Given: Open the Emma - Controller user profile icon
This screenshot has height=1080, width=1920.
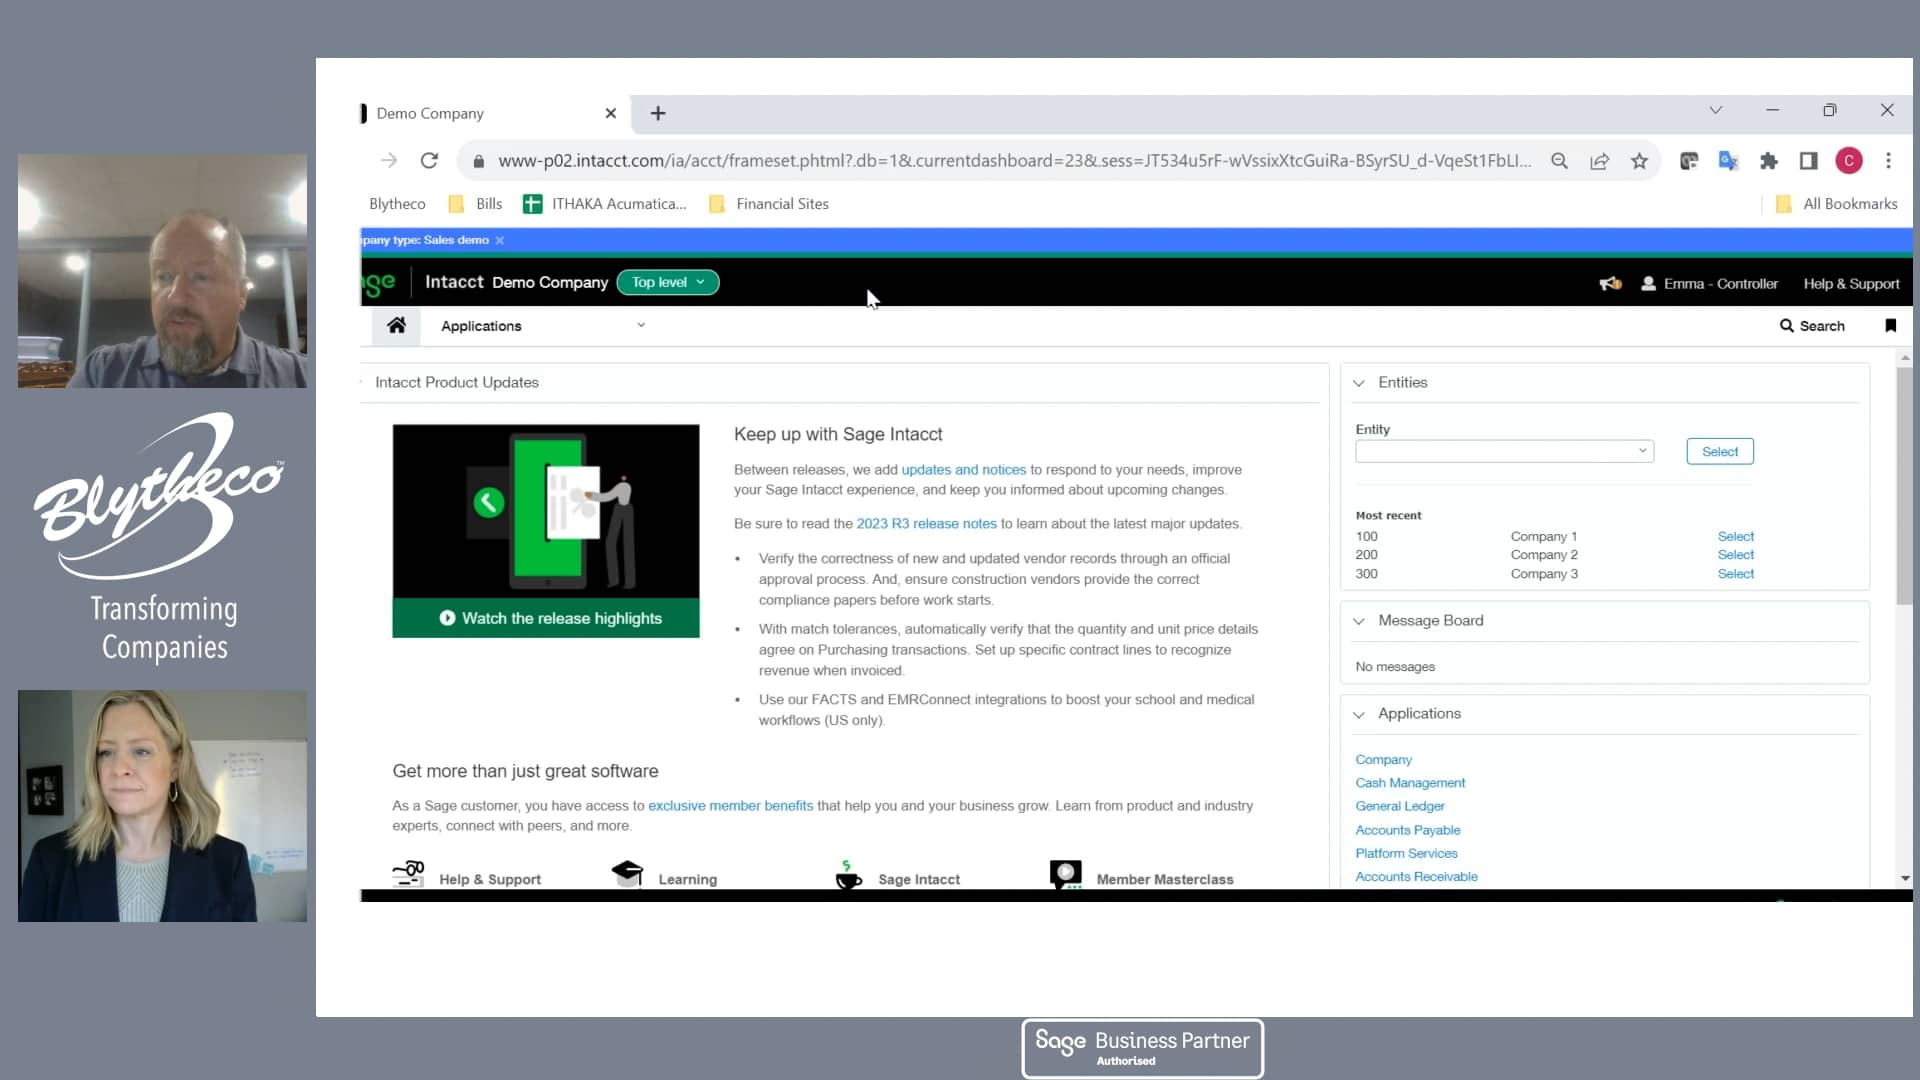Looking at the screenshot, I should point(1646,283).
